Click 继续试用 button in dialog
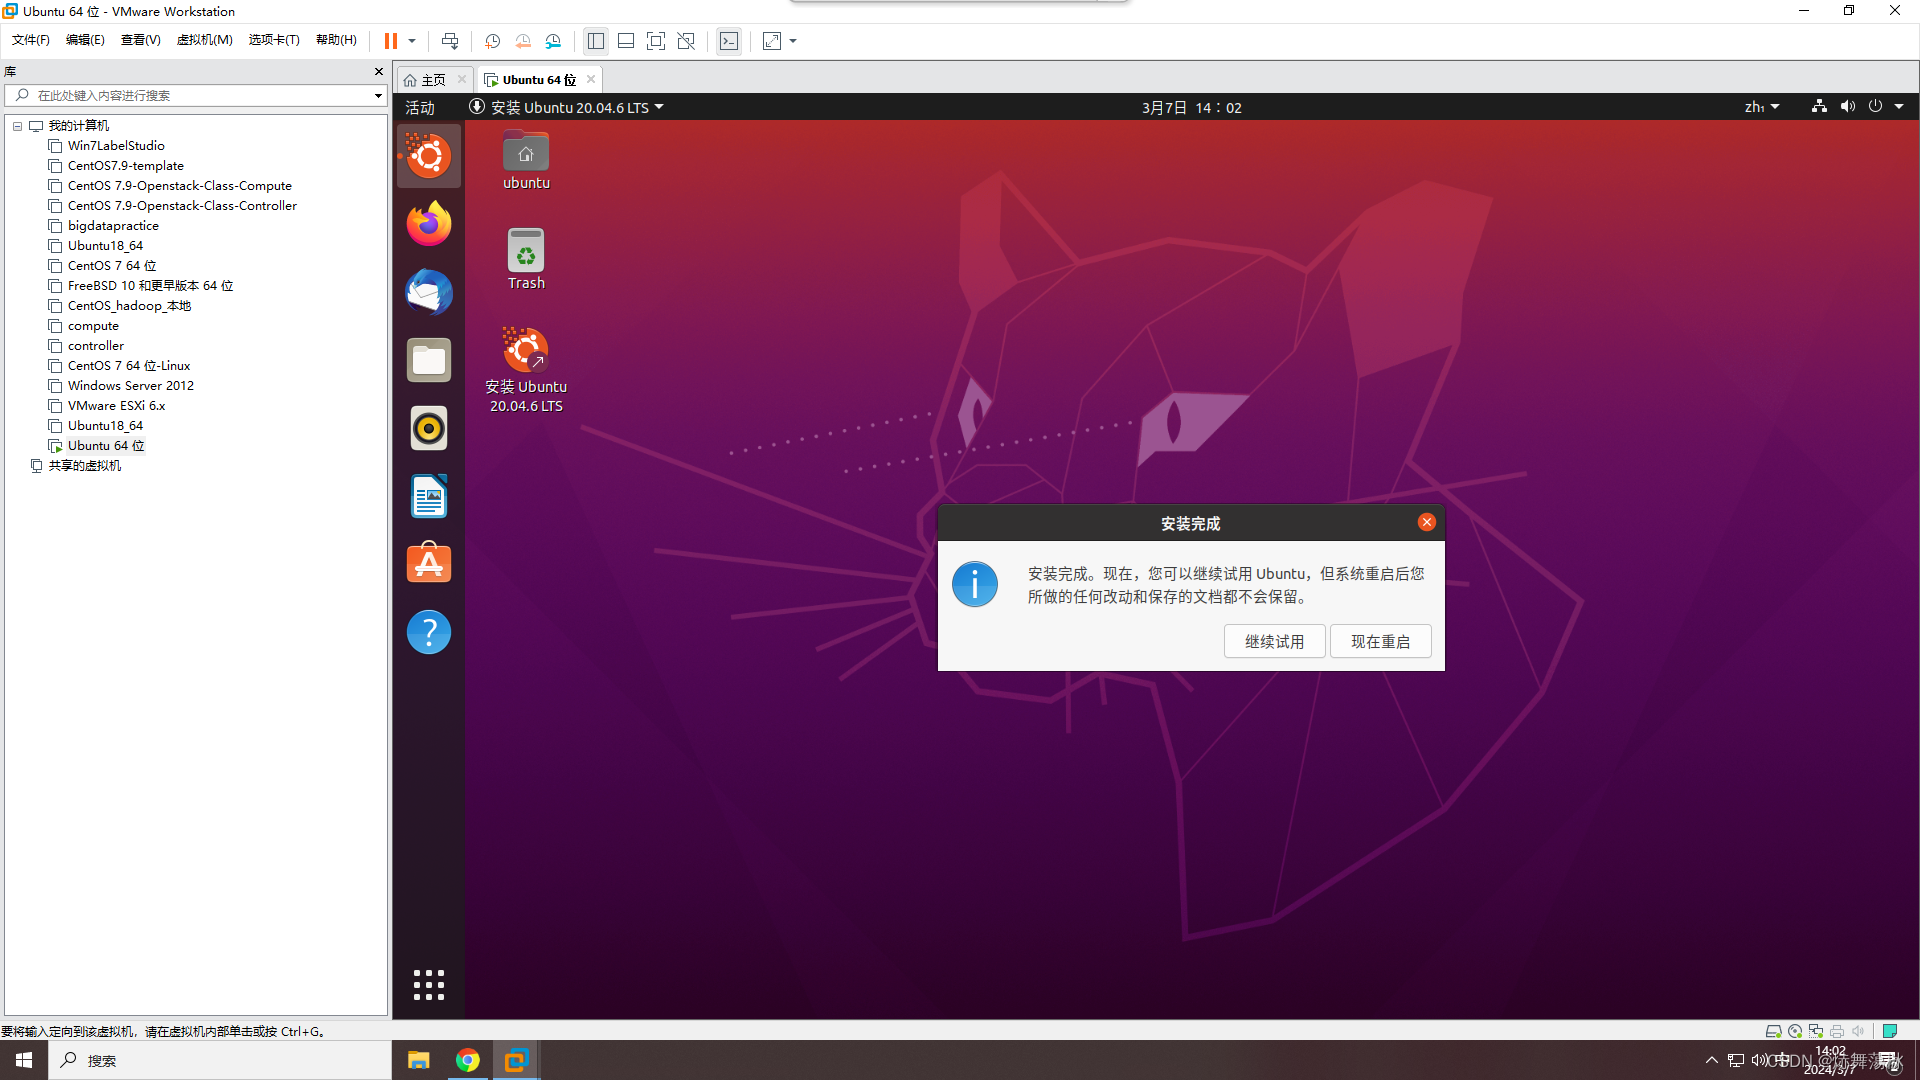The width and height of the screenshot is (1920, 1080). pyautogui.click(x=1274, y=641)
